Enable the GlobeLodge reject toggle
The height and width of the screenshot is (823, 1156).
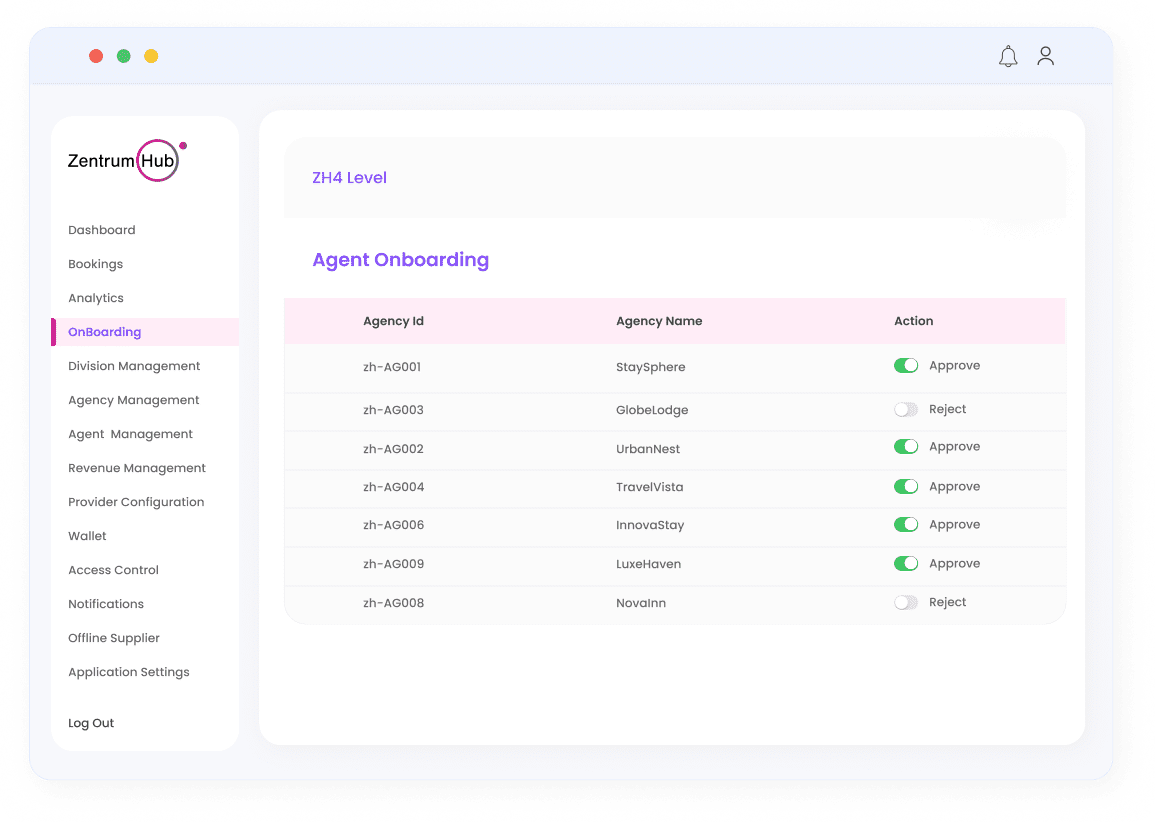(x=905, y=410)
